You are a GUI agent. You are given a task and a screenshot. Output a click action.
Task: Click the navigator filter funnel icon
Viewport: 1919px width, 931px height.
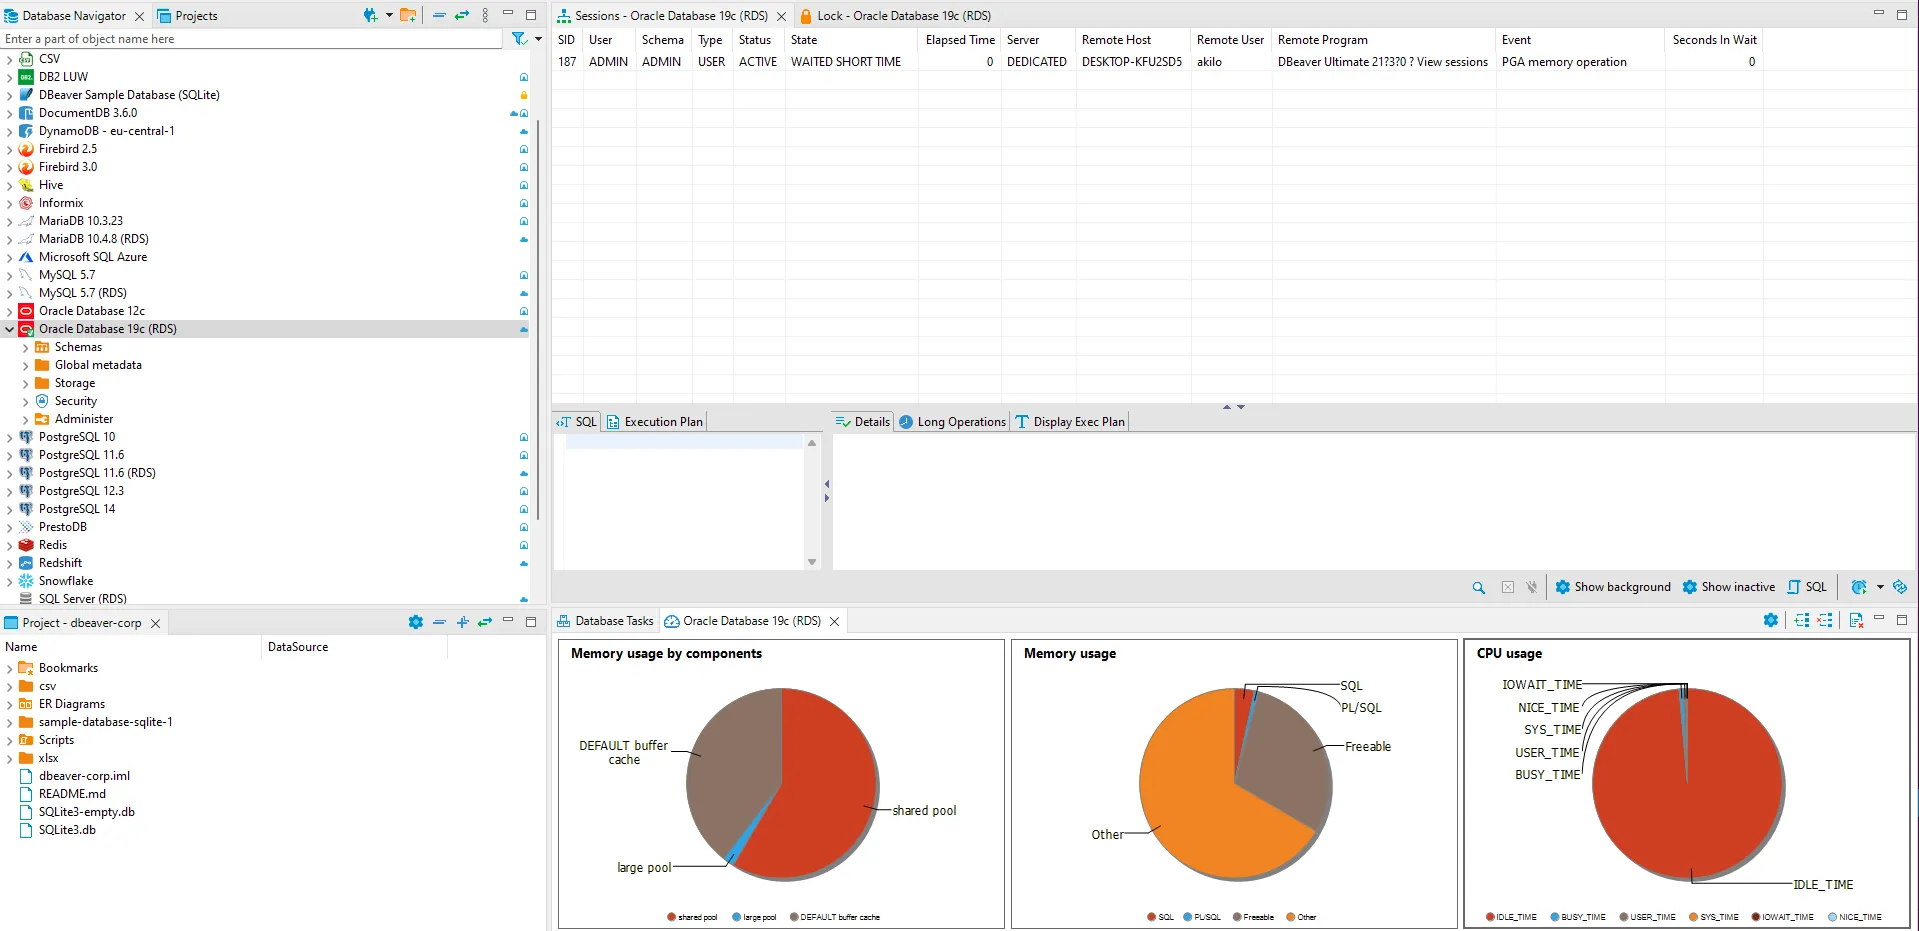pyautogui.click(x=519, y=39)
